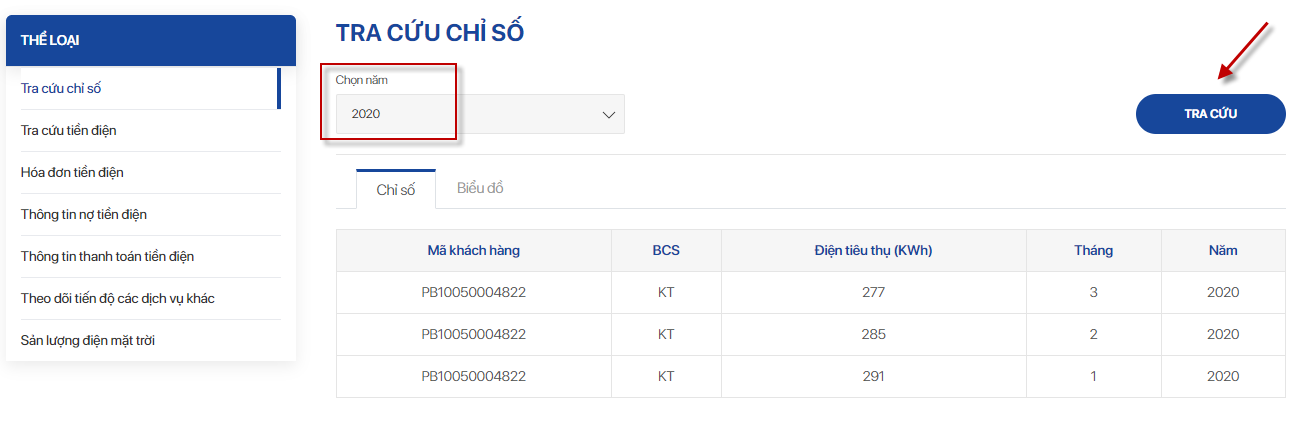The image size is (1308, 421).
Task: Open Thông tin thanh toán tiền điện
Action: pos(107,256)
